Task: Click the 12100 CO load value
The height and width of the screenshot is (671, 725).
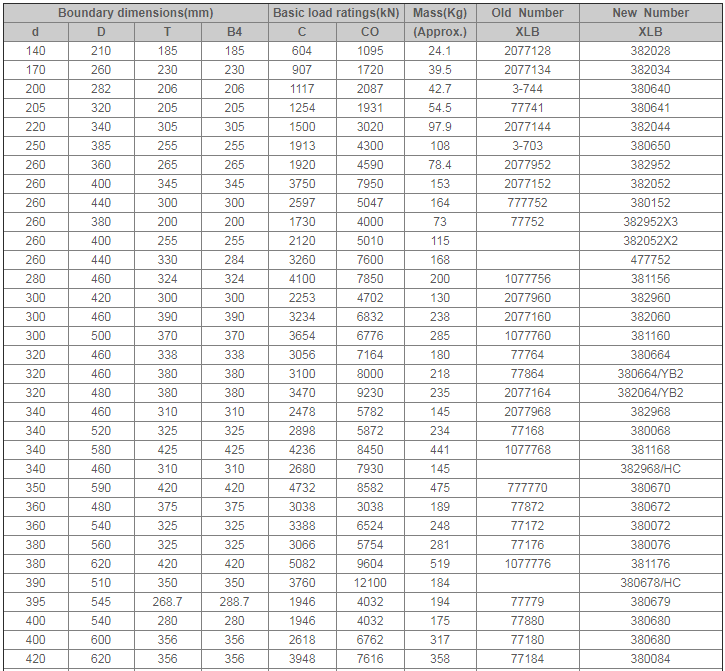Action: coord(370,583)
